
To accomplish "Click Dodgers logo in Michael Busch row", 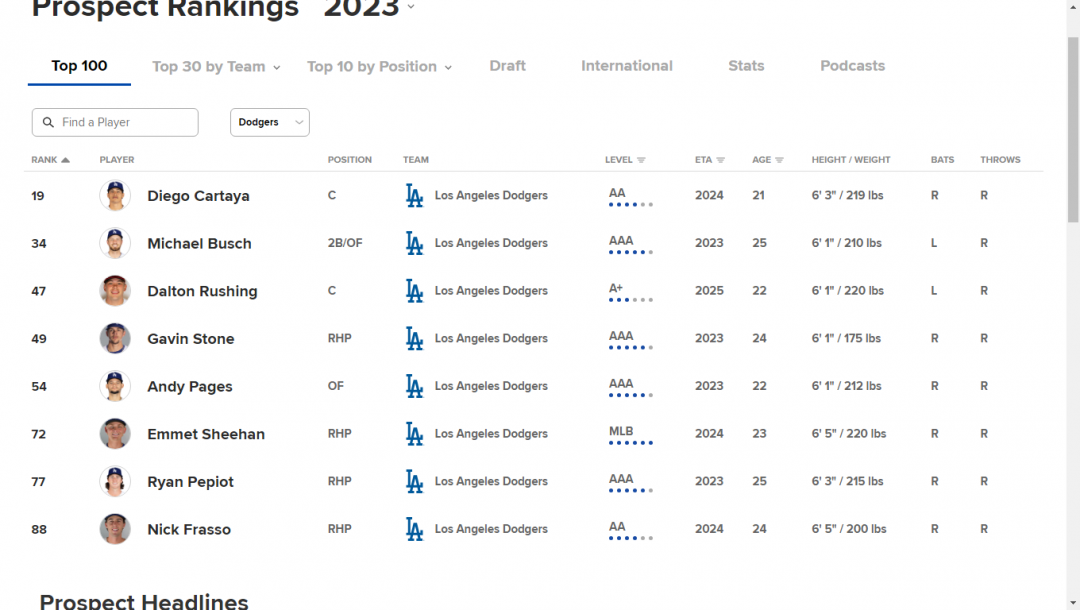I will point(414,243).
